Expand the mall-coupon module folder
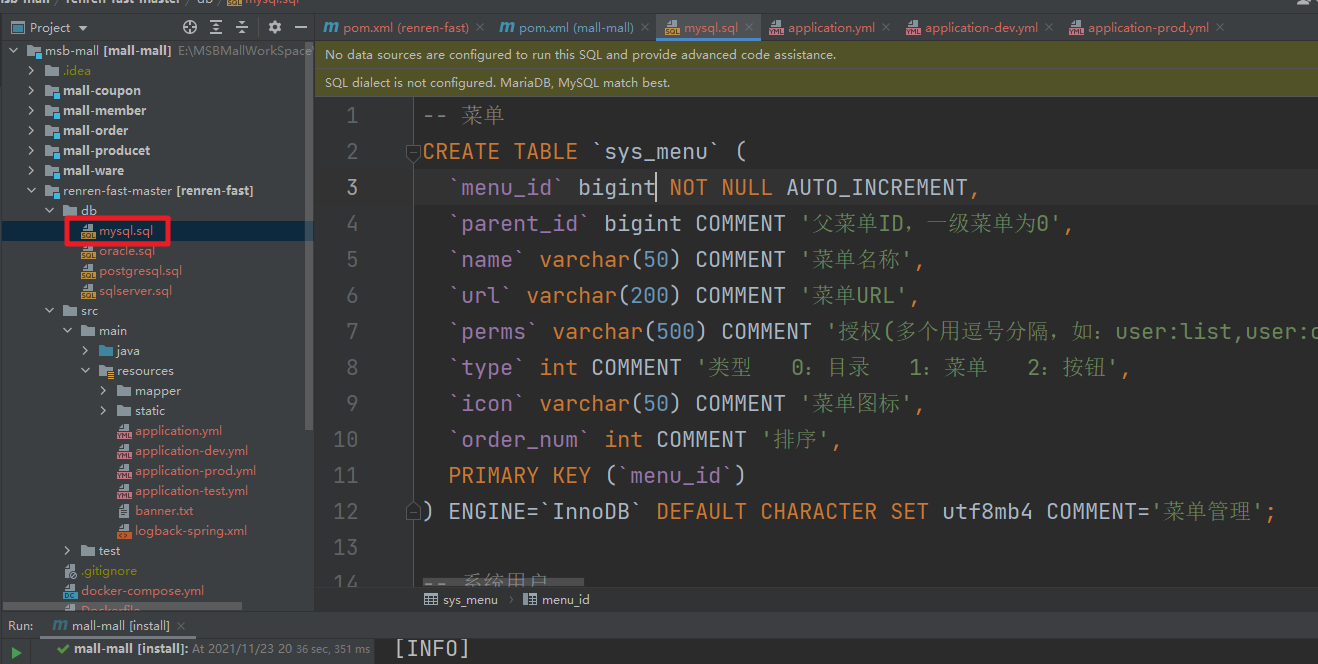This screenshot has width=1318, height=664. (x=31, y=91)
